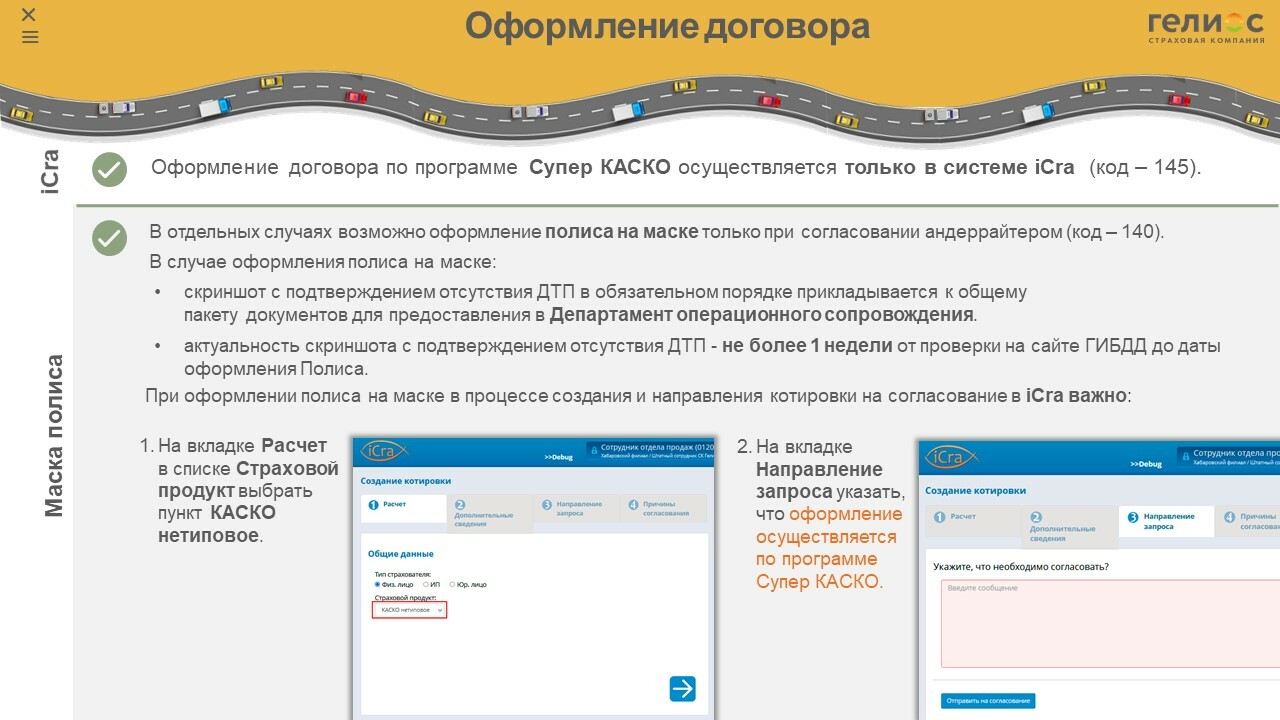The height and width of the screenshot is (720, 1280).
Task: Click the (код – 145) text
Action: pyautogui.click(x=1144, y=167)
